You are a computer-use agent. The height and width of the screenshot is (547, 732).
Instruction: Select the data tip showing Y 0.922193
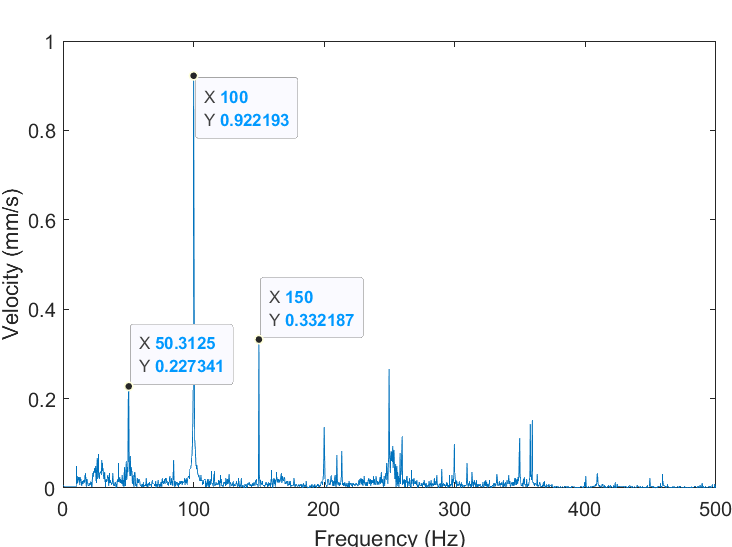tap(246, 108)
